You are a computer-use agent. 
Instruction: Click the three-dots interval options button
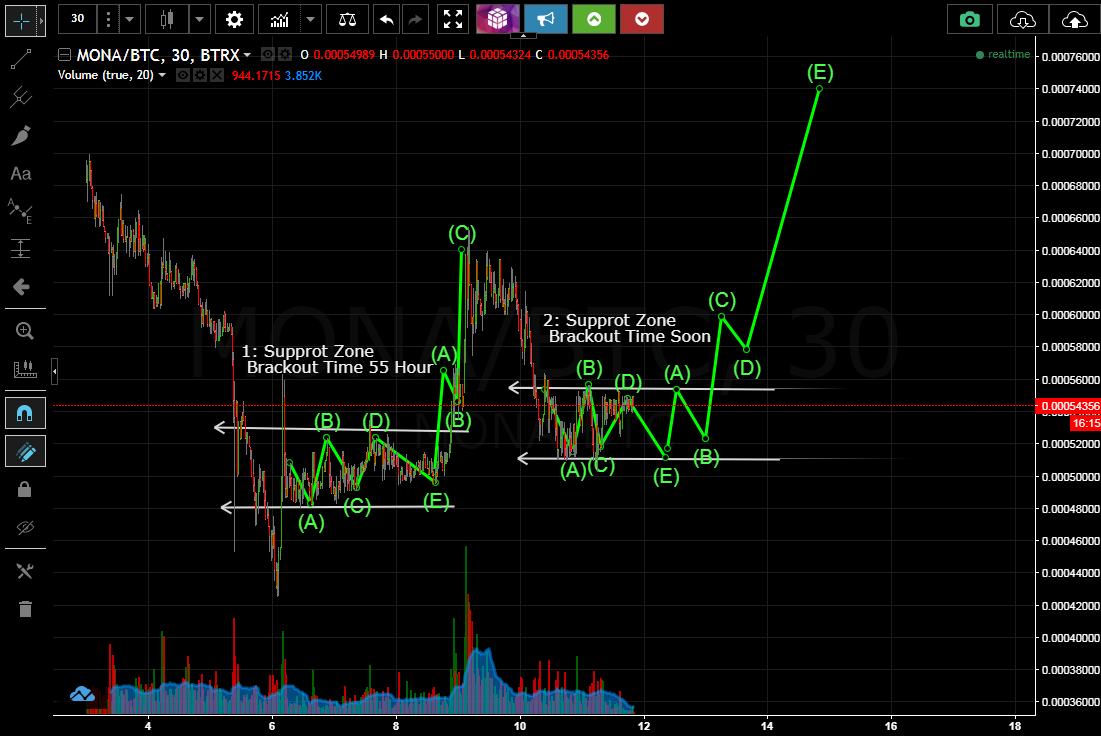(108, 19)
